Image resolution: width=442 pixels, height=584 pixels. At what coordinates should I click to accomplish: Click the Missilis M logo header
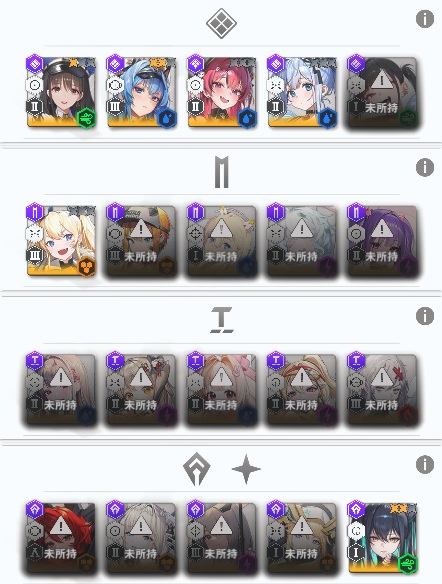(221, 172)
